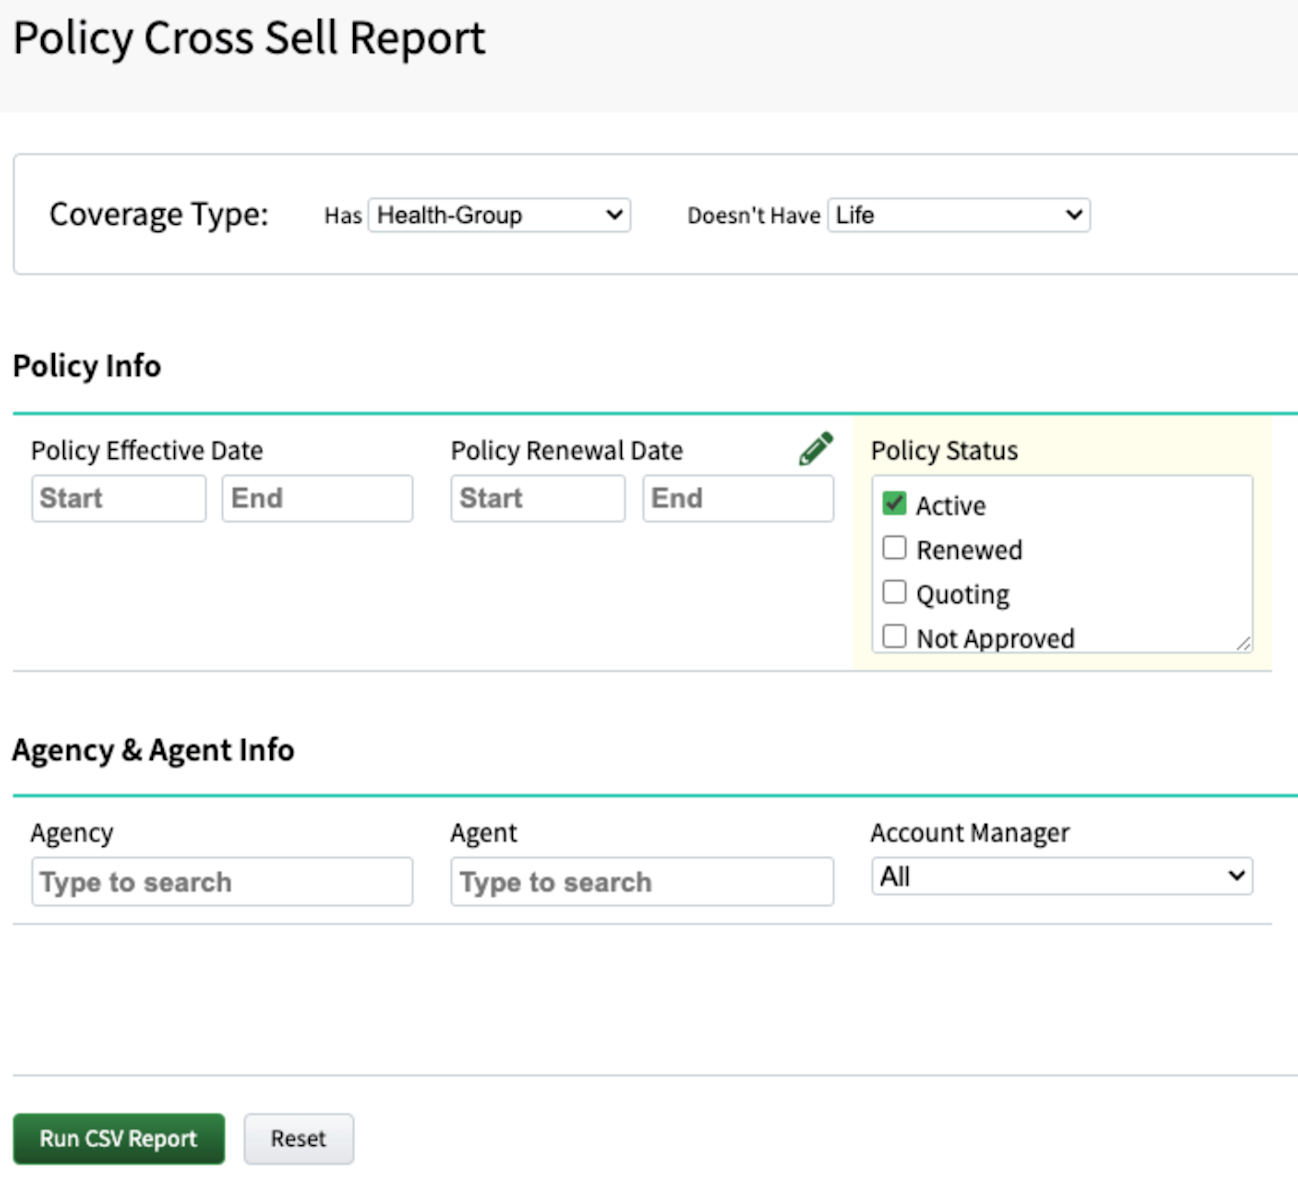Check the Quoting policy status

(894, 592)
